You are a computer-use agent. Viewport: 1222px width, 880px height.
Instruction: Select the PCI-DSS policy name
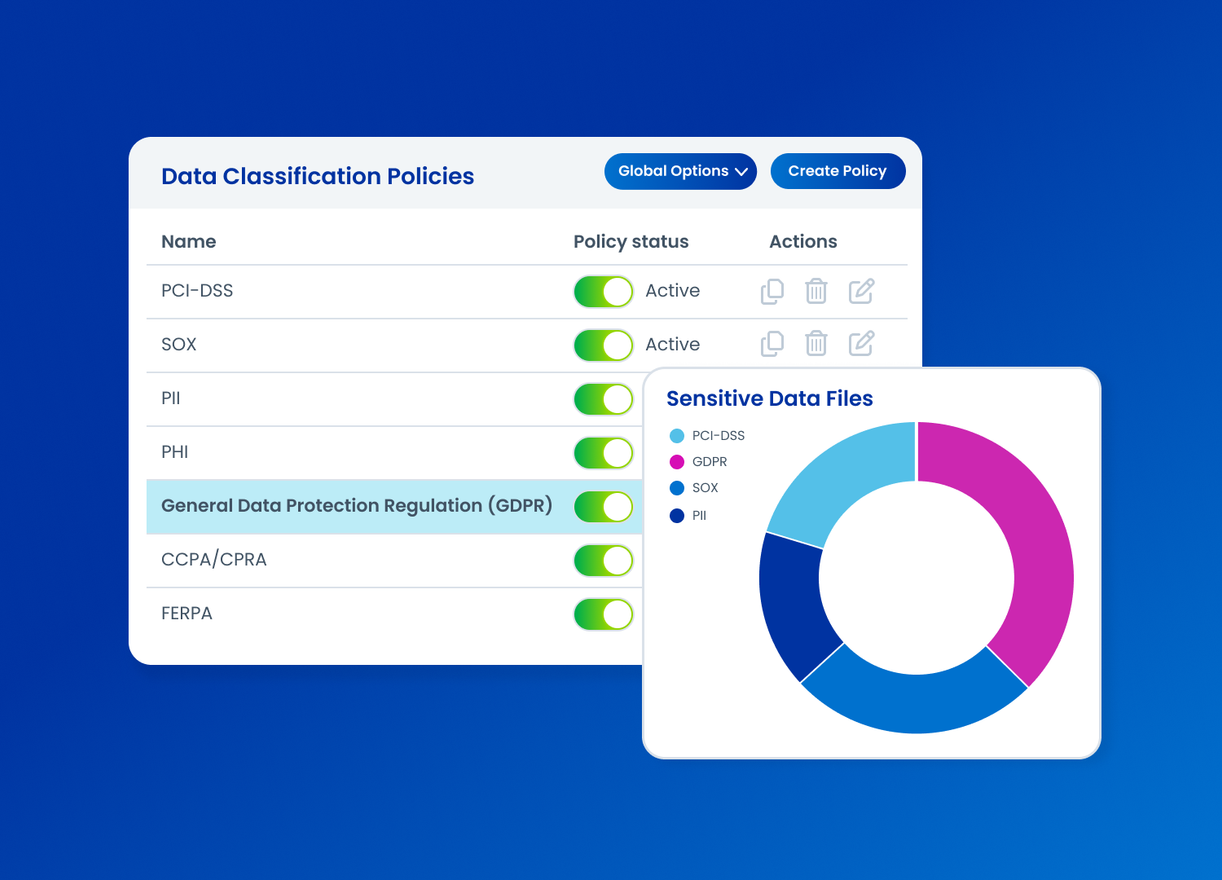[x=197, y=291]
